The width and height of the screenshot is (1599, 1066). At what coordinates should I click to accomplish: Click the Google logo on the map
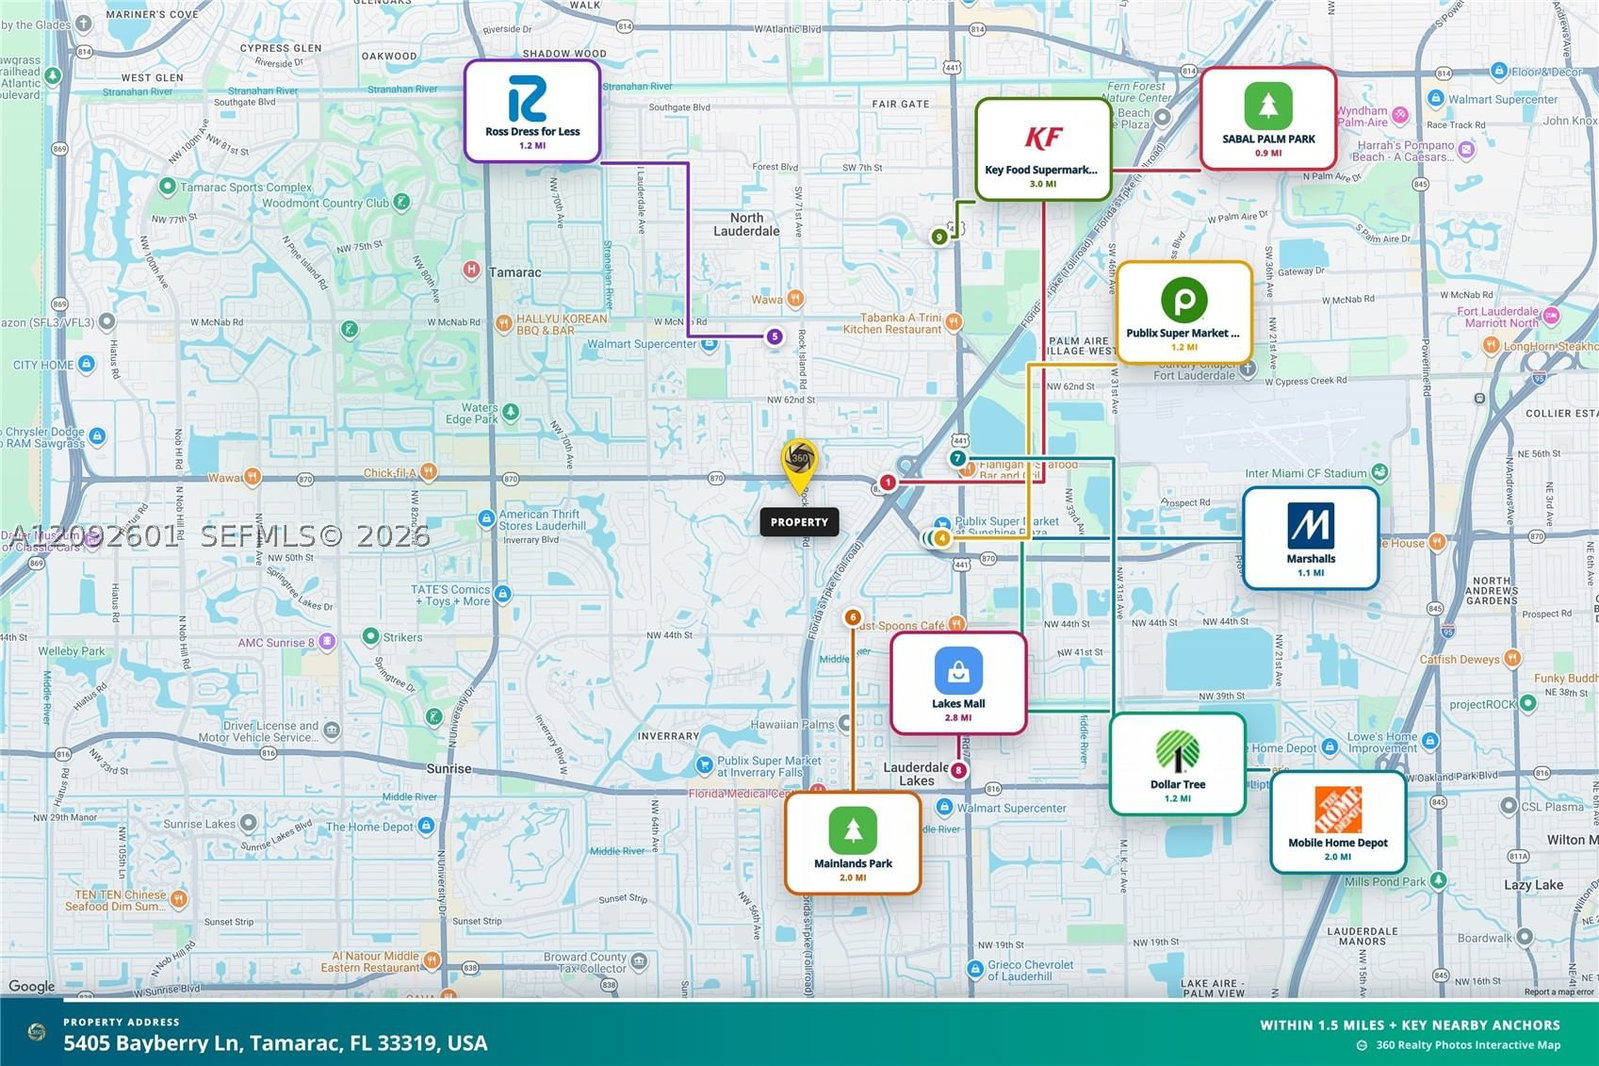coord(32,986)
